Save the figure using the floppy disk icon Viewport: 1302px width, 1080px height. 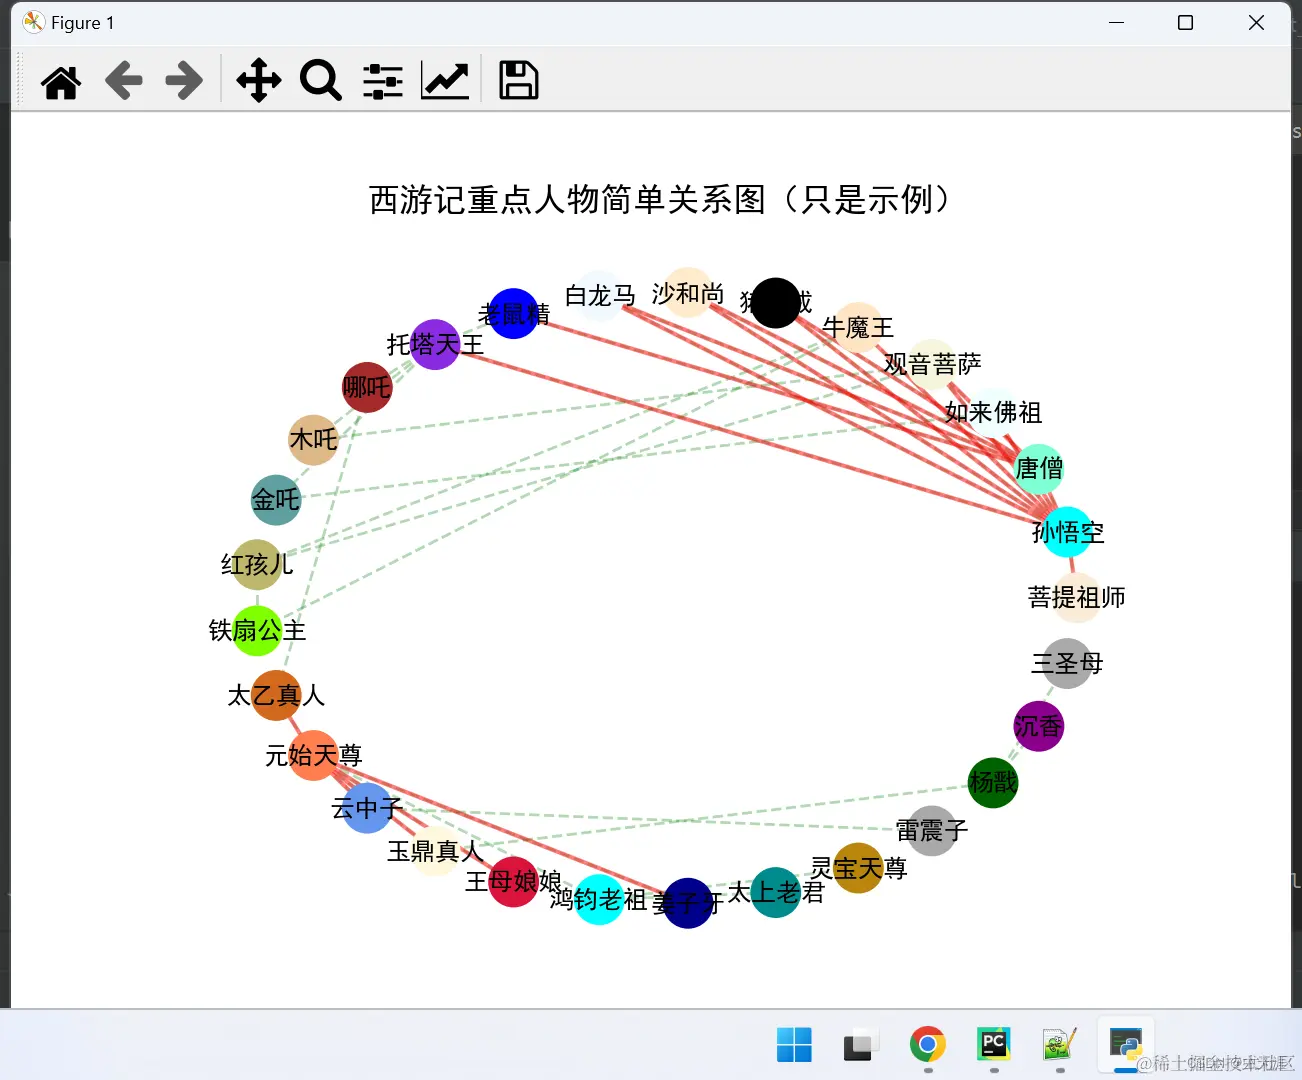518,80
